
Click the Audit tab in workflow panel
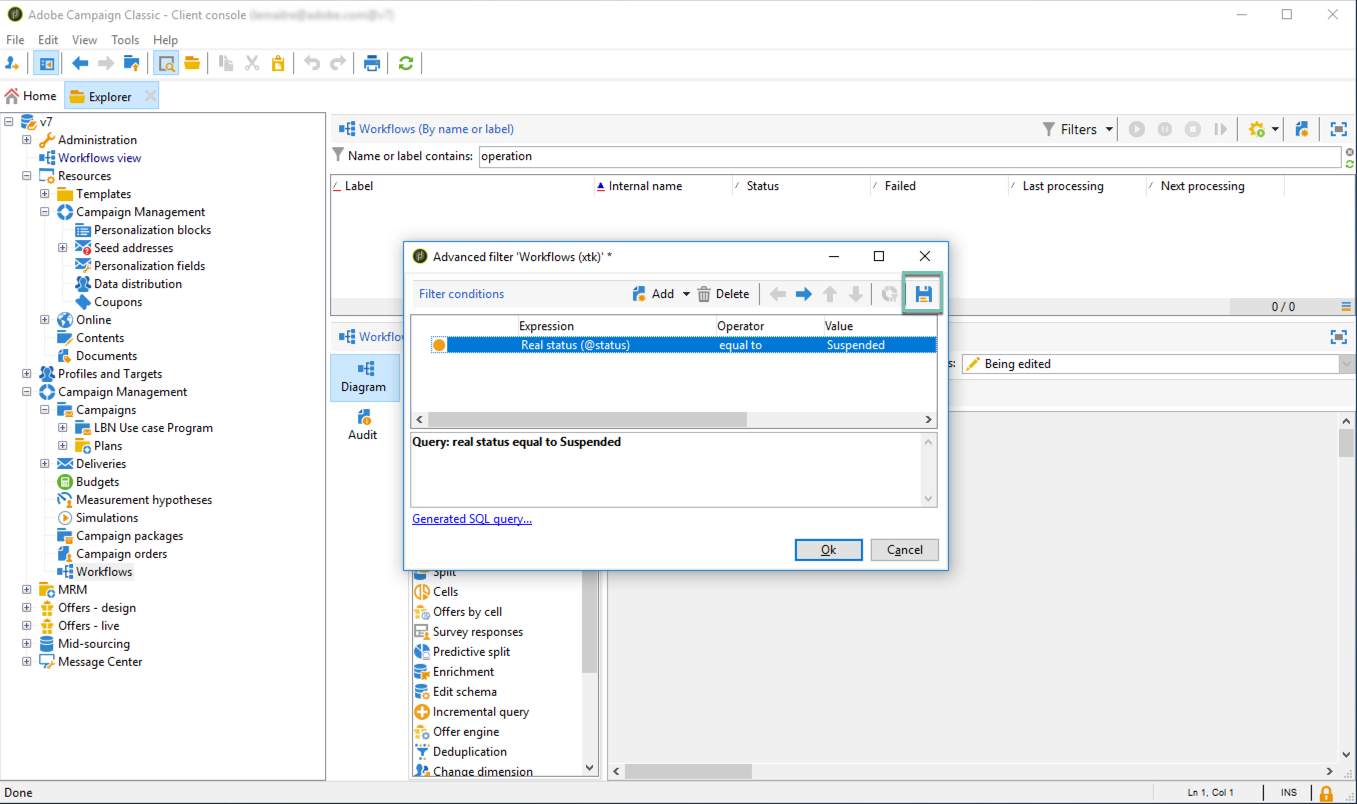click(363, 425)
